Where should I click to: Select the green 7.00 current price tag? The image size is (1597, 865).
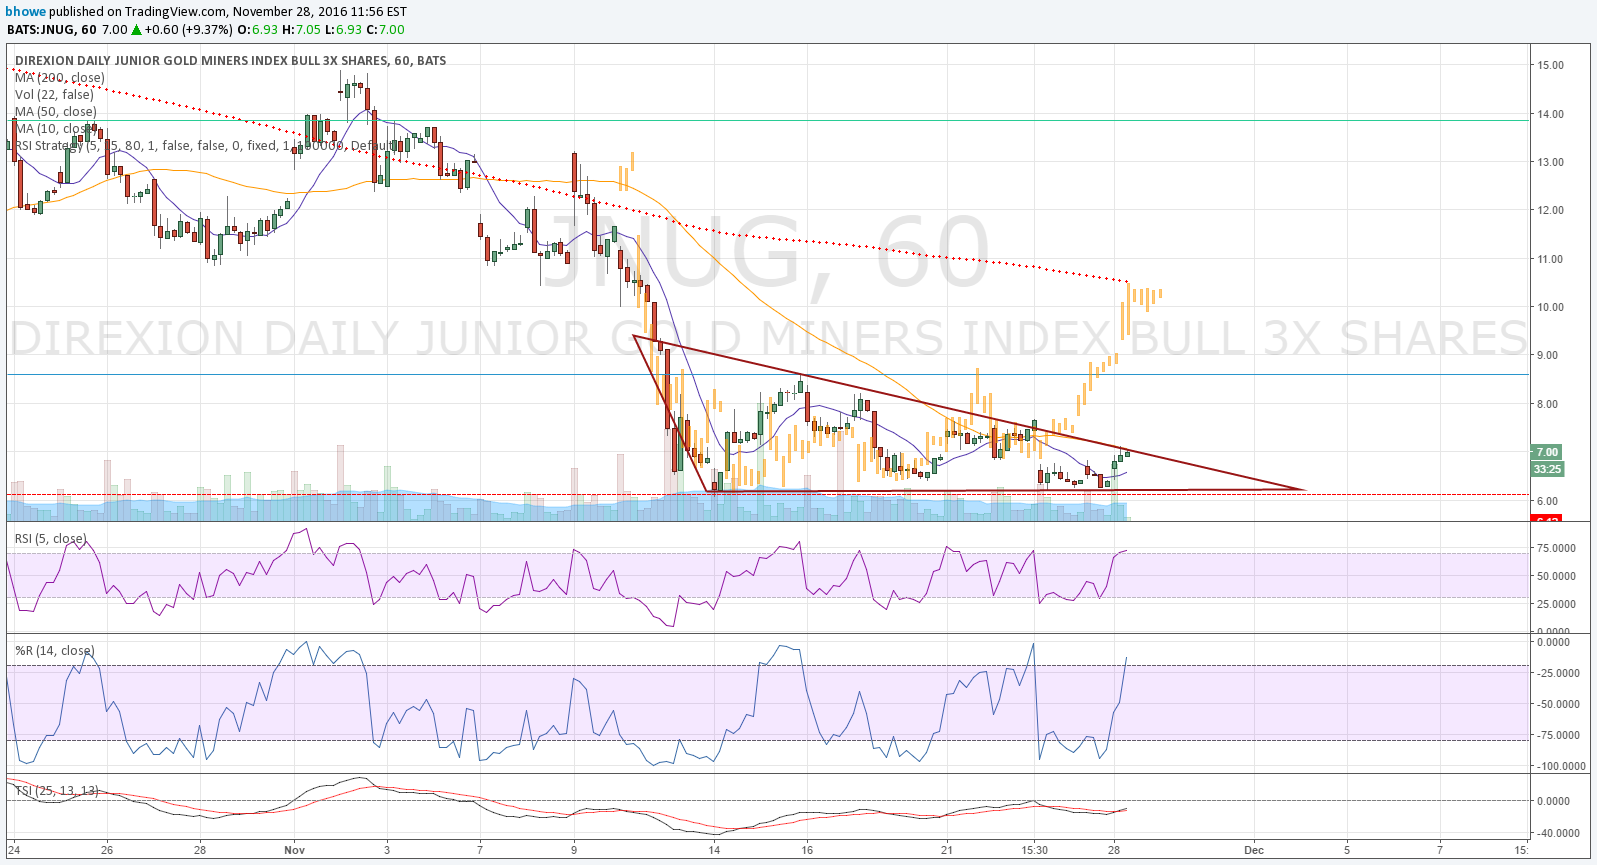click(1547, 452)
